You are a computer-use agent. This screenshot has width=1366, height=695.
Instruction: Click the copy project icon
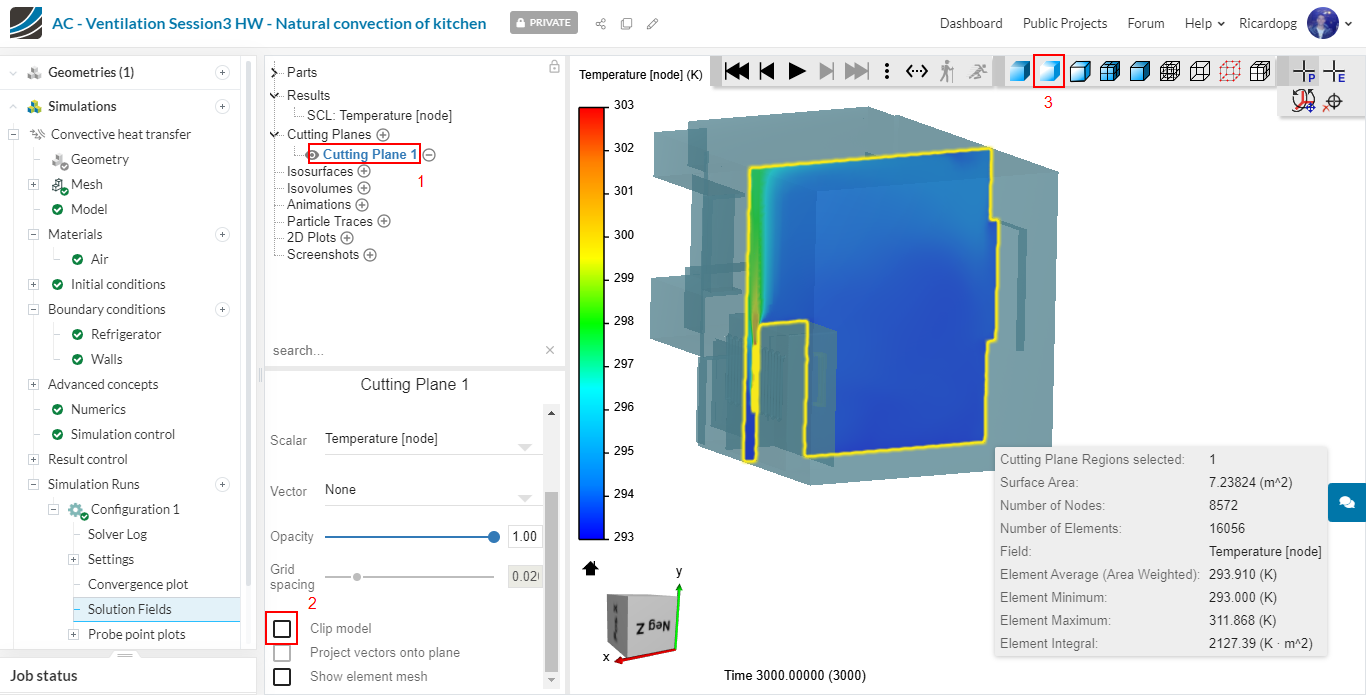click(x=626, y=23)
